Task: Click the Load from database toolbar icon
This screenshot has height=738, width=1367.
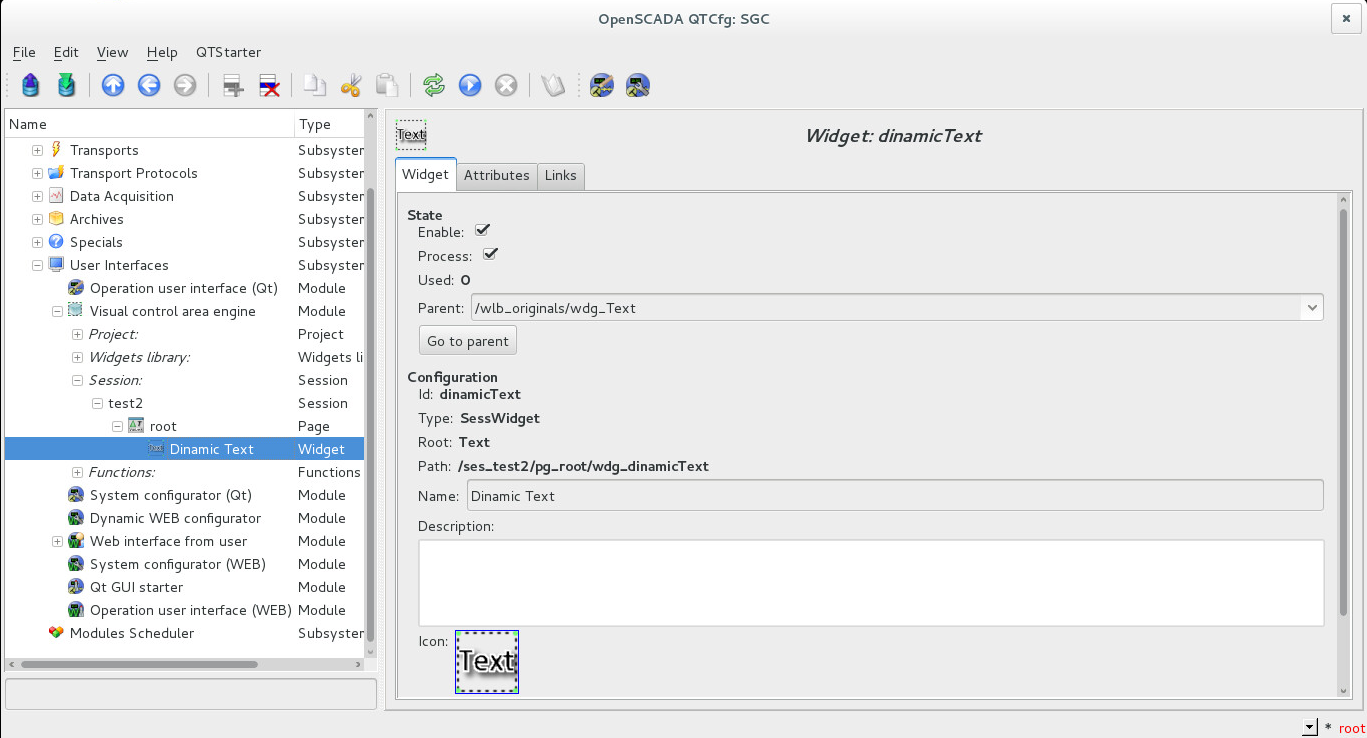Action: click(x=31, y=86)
